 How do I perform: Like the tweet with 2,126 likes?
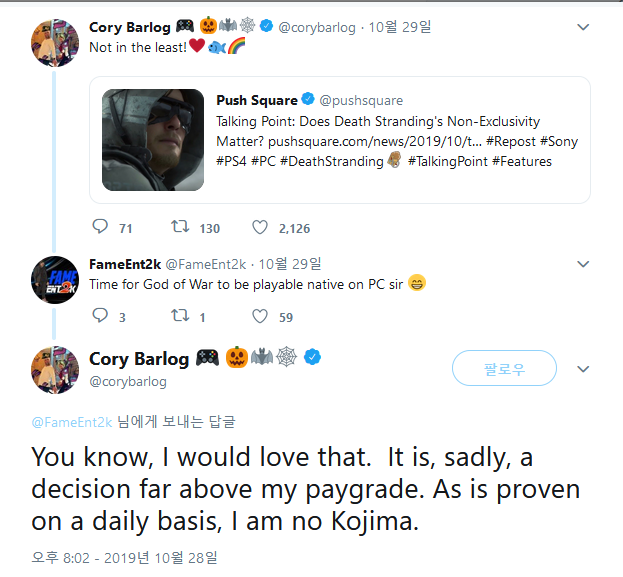[x=261, y=228]
